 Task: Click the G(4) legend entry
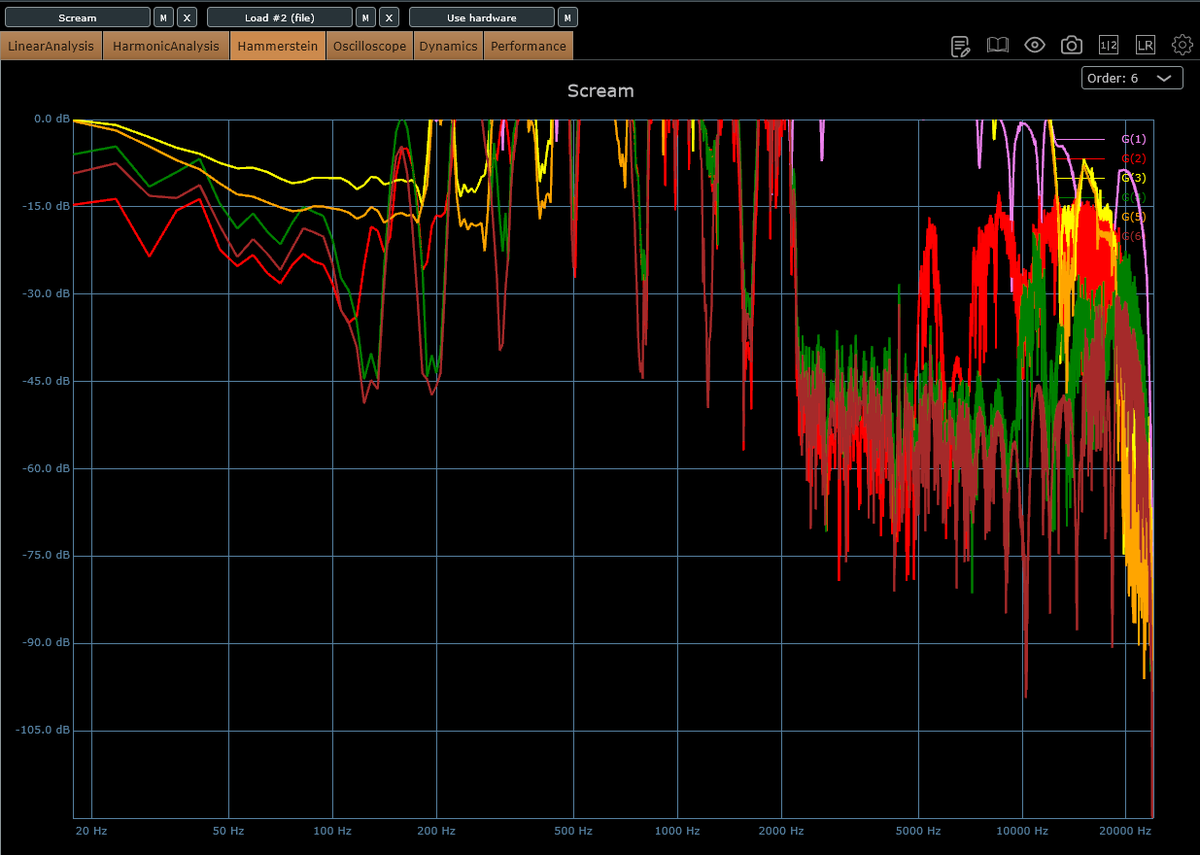[x=1133, y=197]
